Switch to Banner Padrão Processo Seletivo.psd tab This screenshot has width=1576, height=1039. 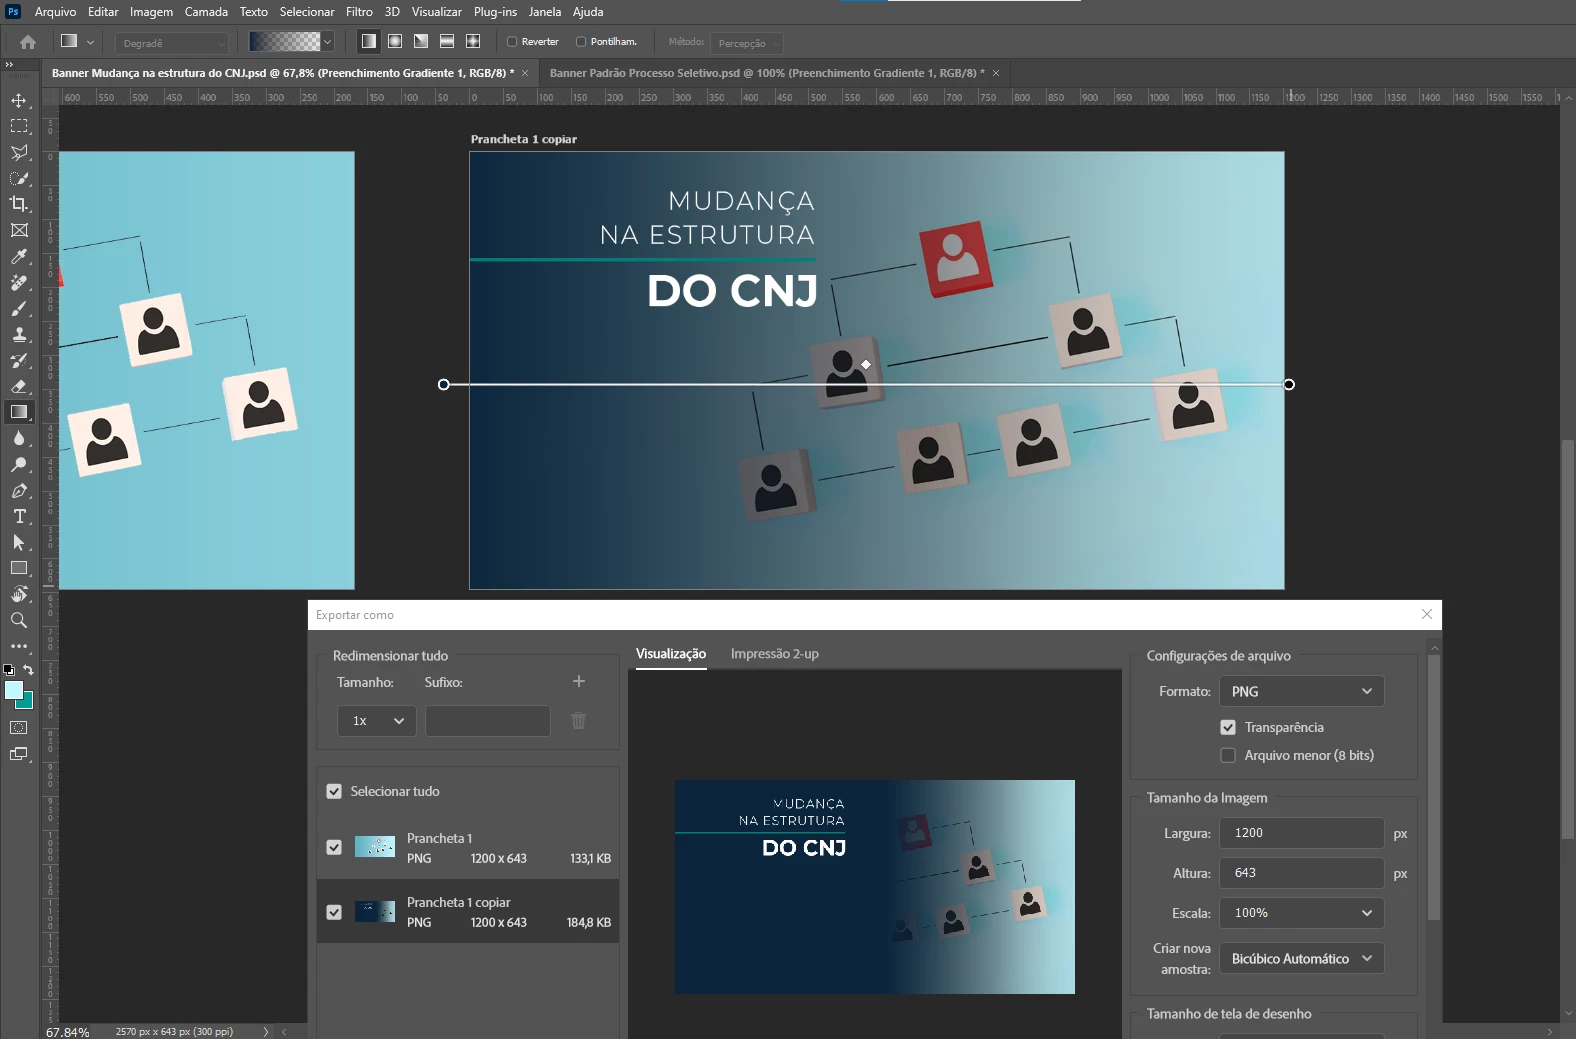(x=767, y=73)
